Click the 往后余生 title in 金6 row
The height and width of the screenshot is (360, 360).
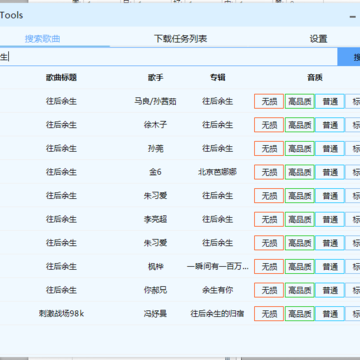point(61,172)
